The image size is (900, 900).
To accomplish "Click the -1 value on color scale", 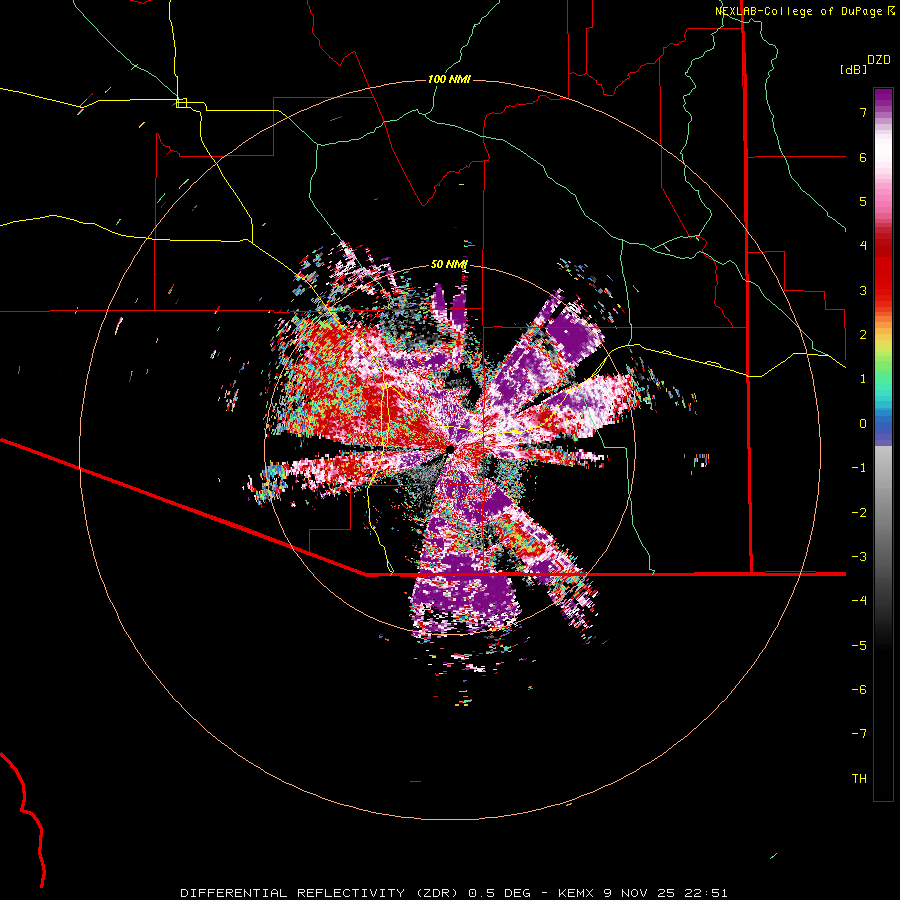I will point(859,468).
